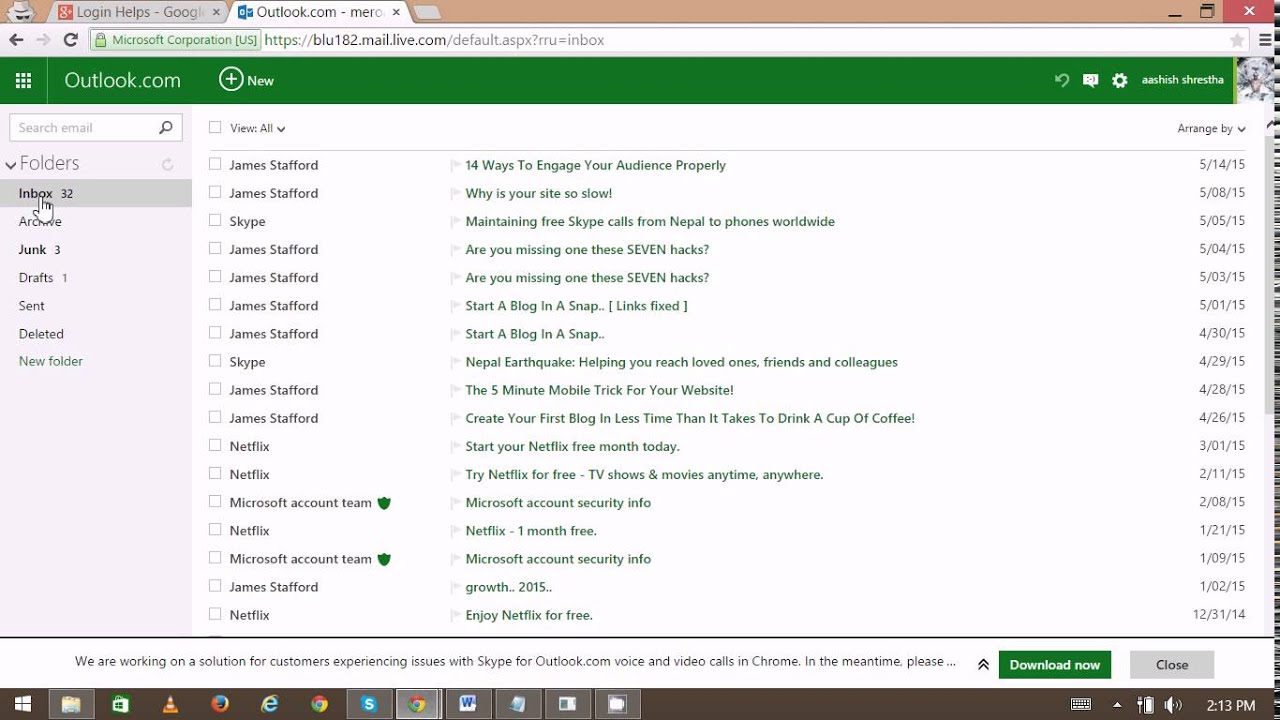
Task: Open aashish shrestha account menu
Action: [x=1182, y=80]
